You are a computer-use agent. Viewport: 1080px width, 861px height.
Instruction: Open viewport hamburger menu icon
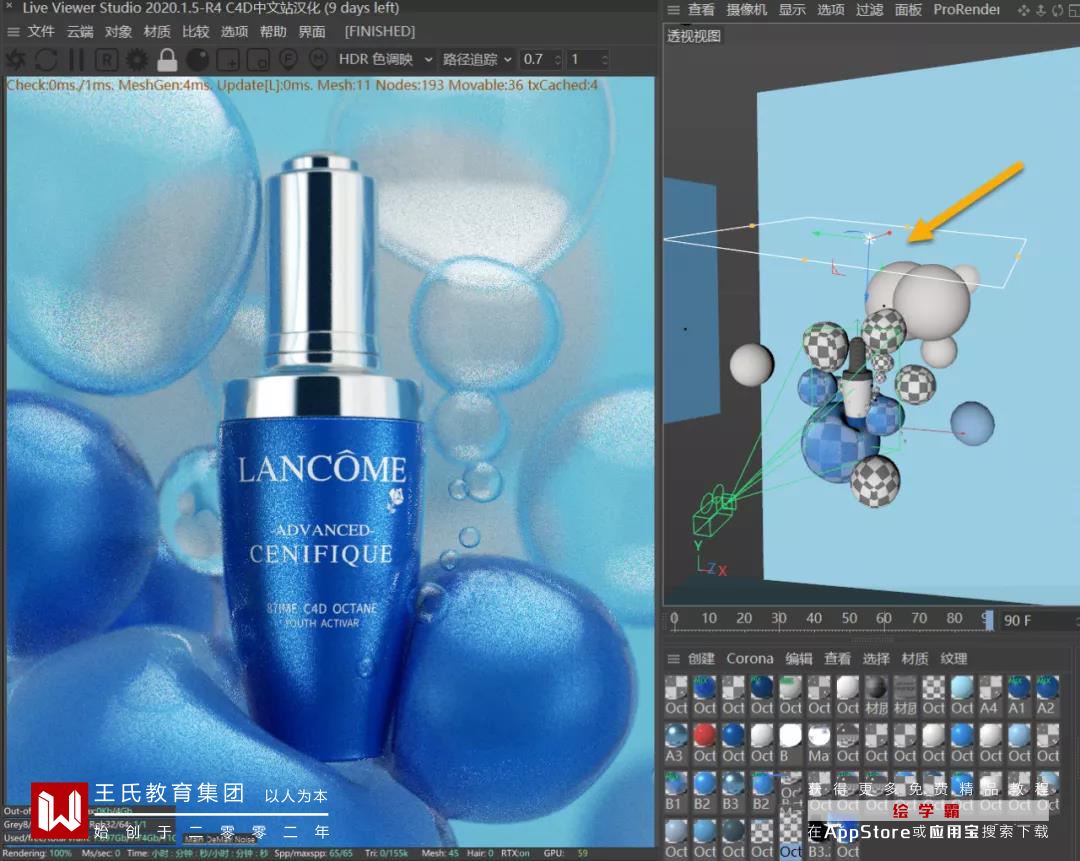[673, 10]
